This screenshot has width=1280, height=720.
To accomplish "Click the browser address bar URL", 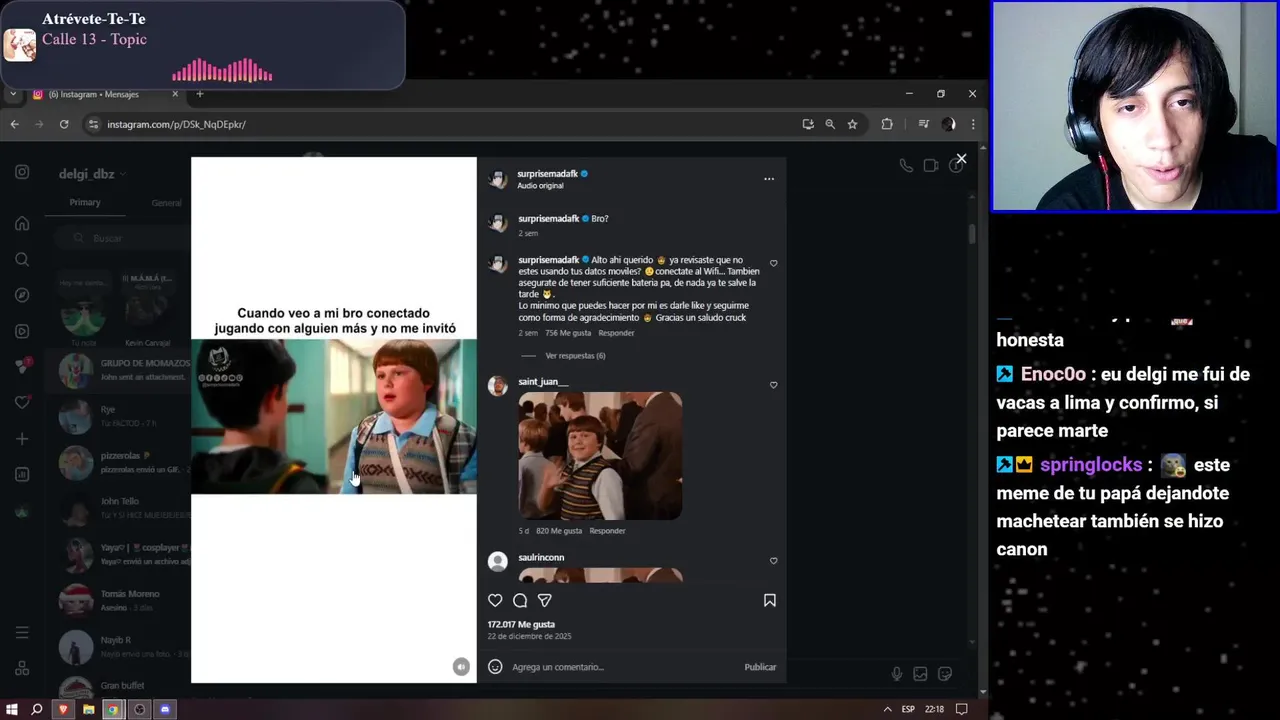I will pyautogui.click(x=176, y=124).
